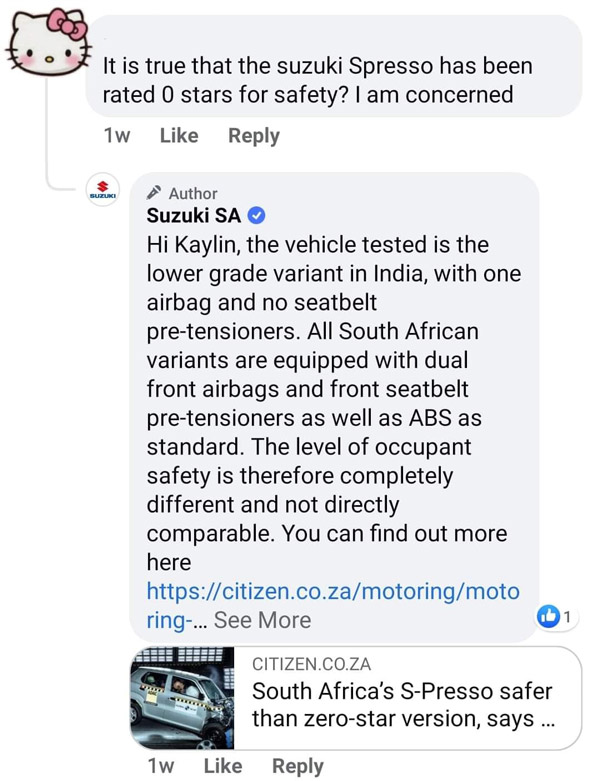This screenshot has width=600, height=781.
Task: Click the blue verified badge
Action: pyautogui.click(x=256, y=217)
